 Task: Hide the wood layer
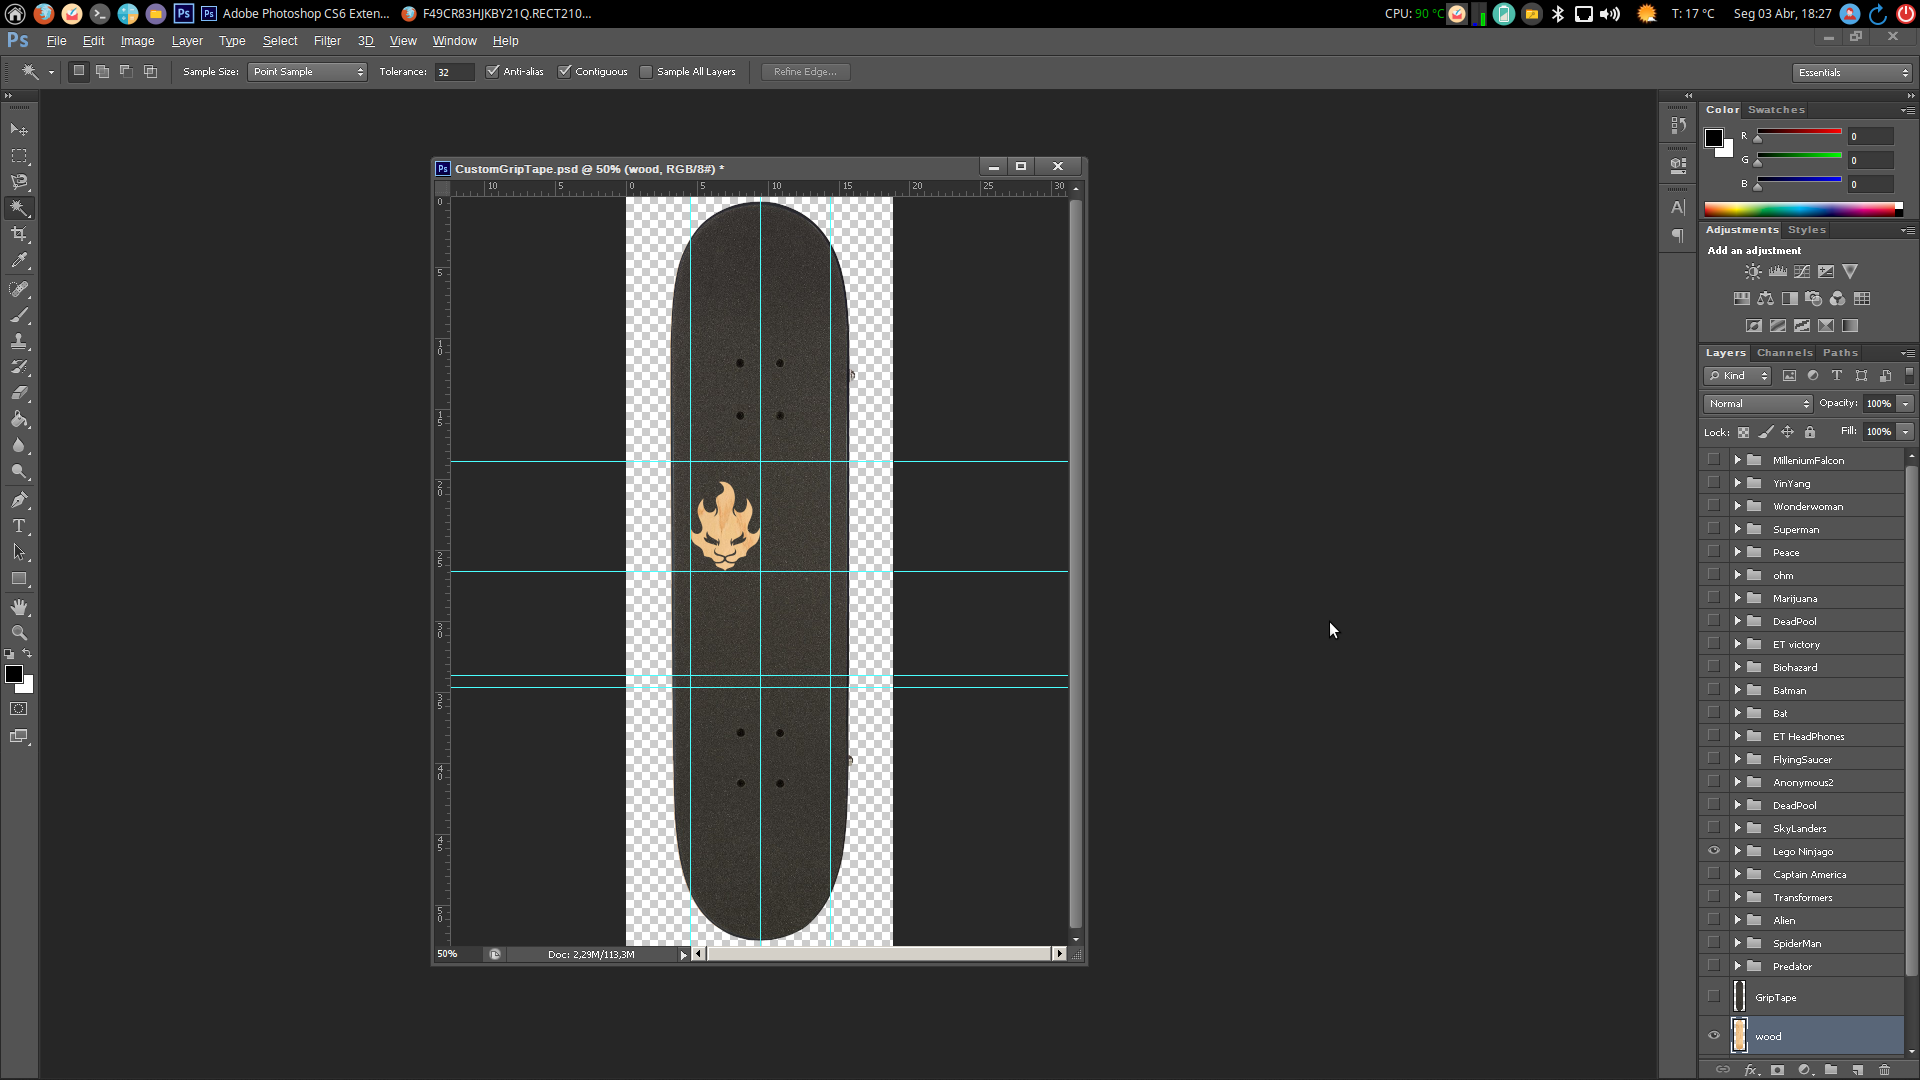click(x=1714, y=1036)
